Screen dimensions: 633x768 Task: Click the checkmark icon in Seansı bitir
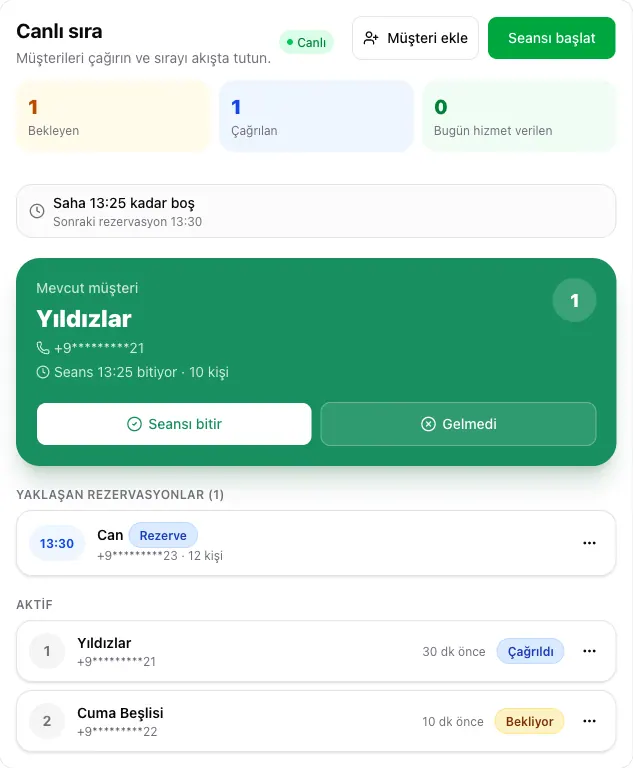click(134, 424)
